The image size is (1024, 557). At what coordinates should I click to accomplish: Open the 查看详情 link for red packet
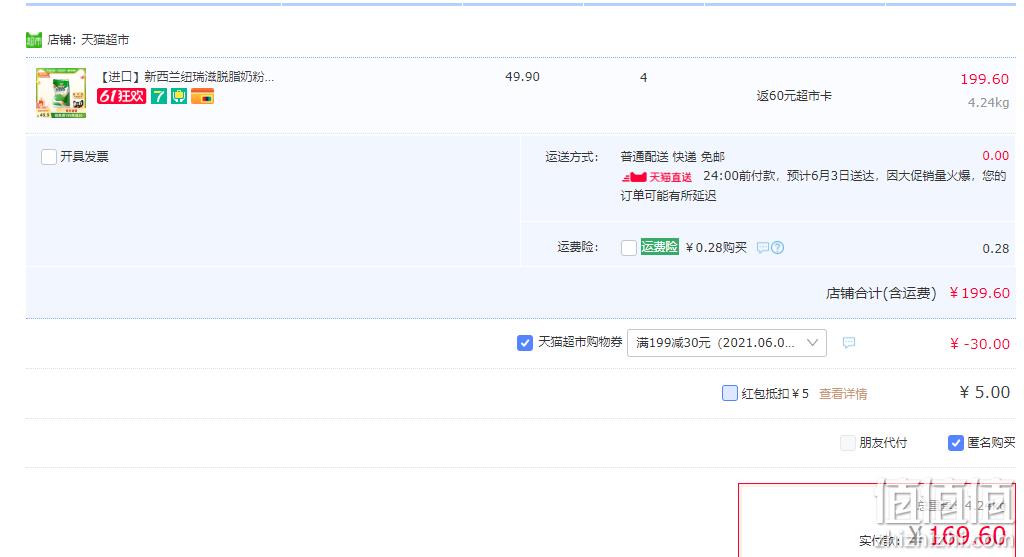pos(843,394)
